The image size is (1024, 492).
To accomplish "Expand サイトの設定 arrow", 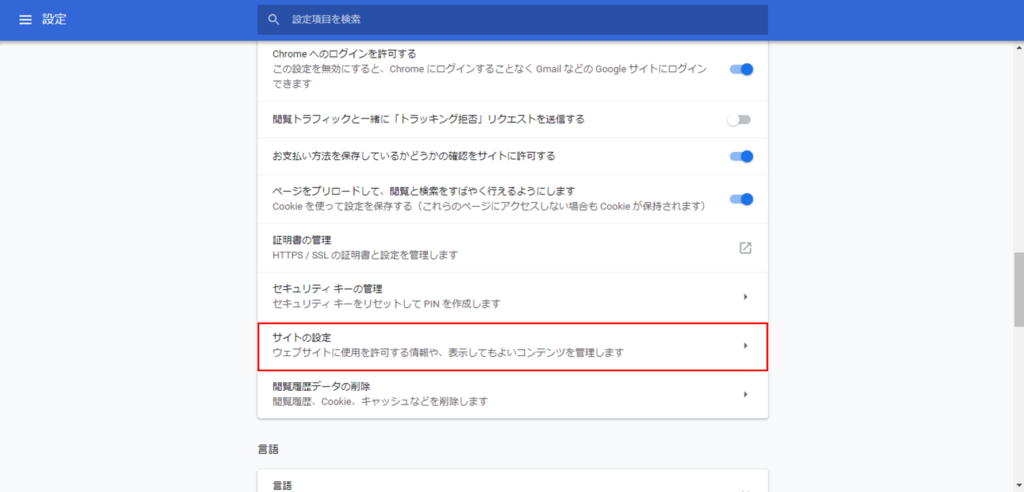I will coord(745,346).
